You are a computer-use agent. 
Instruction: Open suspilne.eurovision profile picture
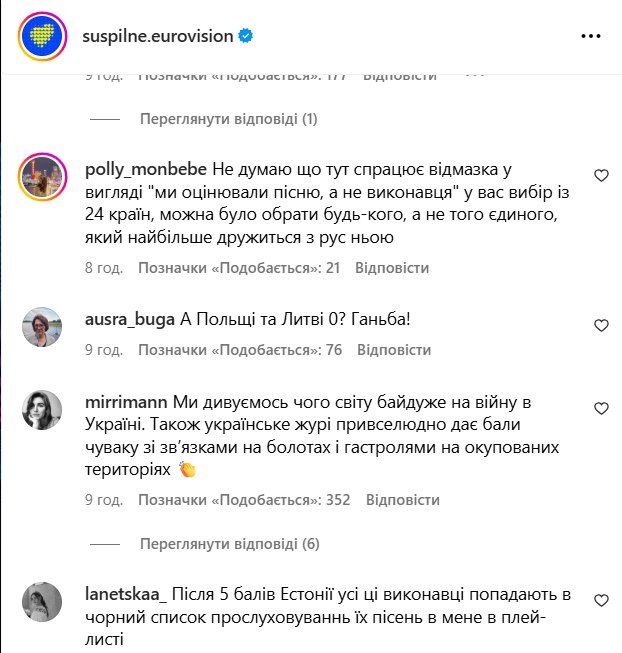pyautogui.click(x=41, y=37)
